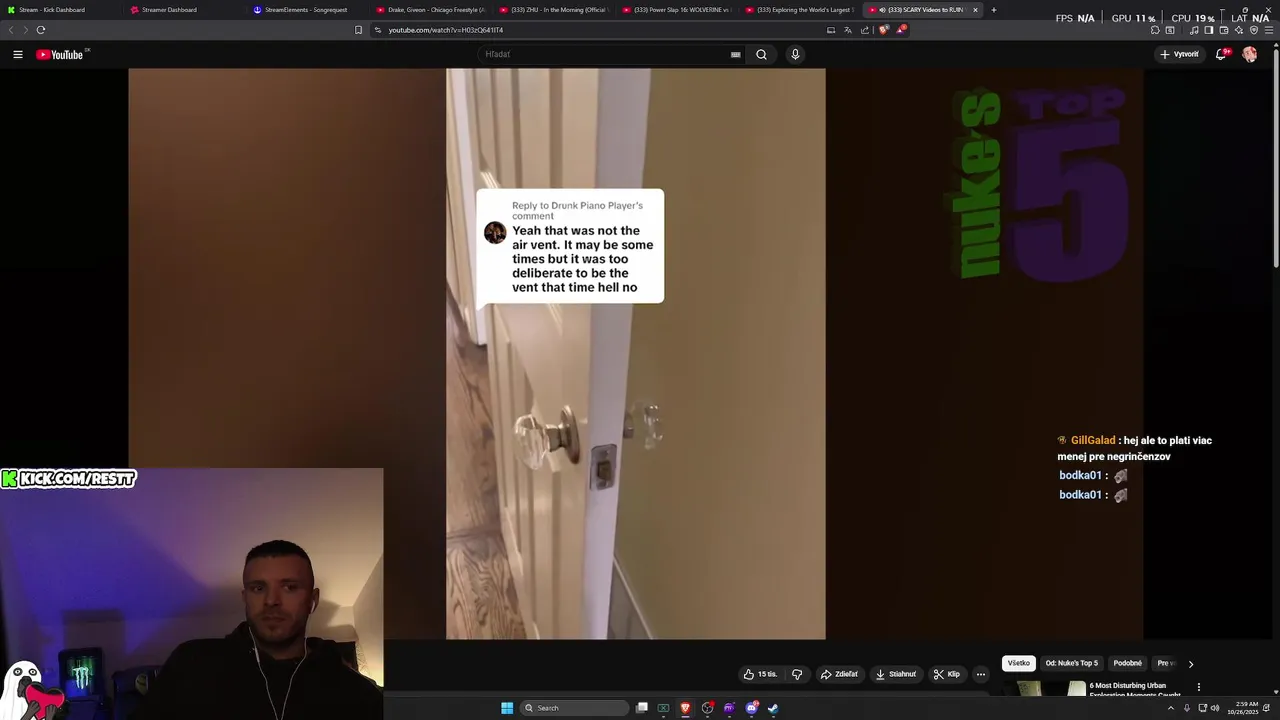The height and width of the screenshot is (720, 1280).
Task: Show hidden system tray icons chevron
Action: [1171, 708]
